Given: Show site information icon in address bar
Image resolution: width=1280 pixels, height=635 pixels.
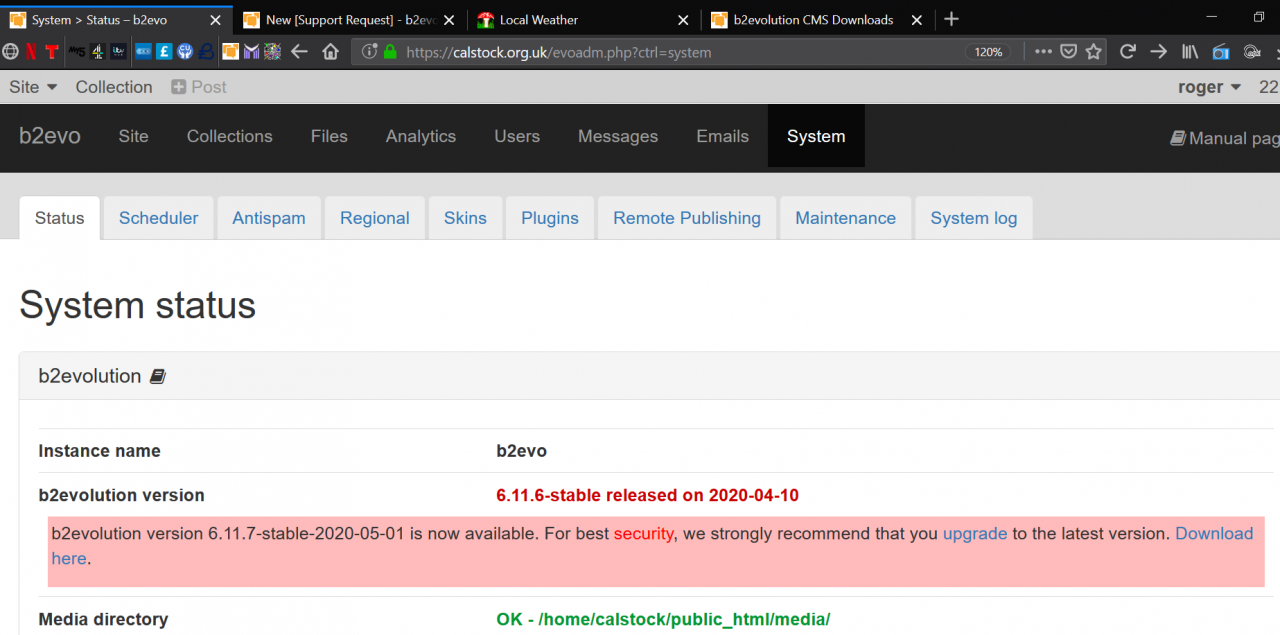Looking at the screenshot, I should (x=369, y=52).
